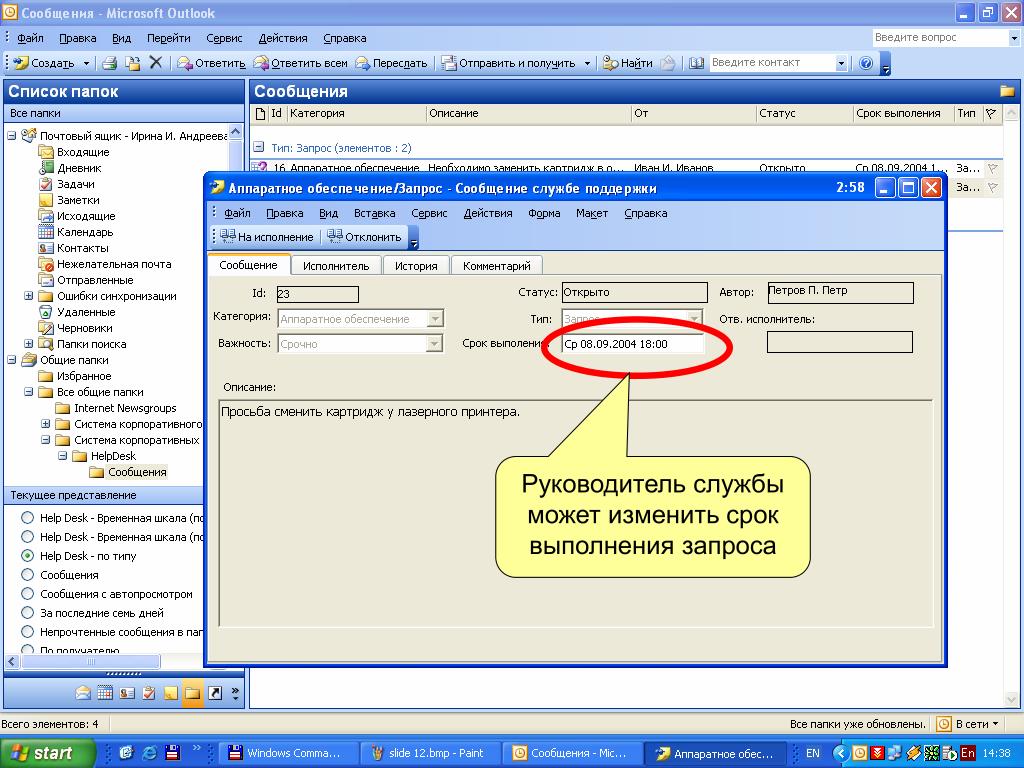This screenshot has height=768, width=1024.
Task: Select За последние семь дней view
Action: pyautogui.click(x=27, y=613)
